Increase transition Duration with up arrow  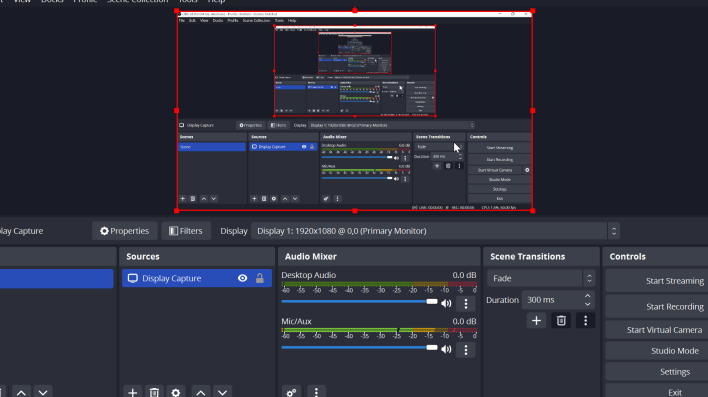pos(587,296)
